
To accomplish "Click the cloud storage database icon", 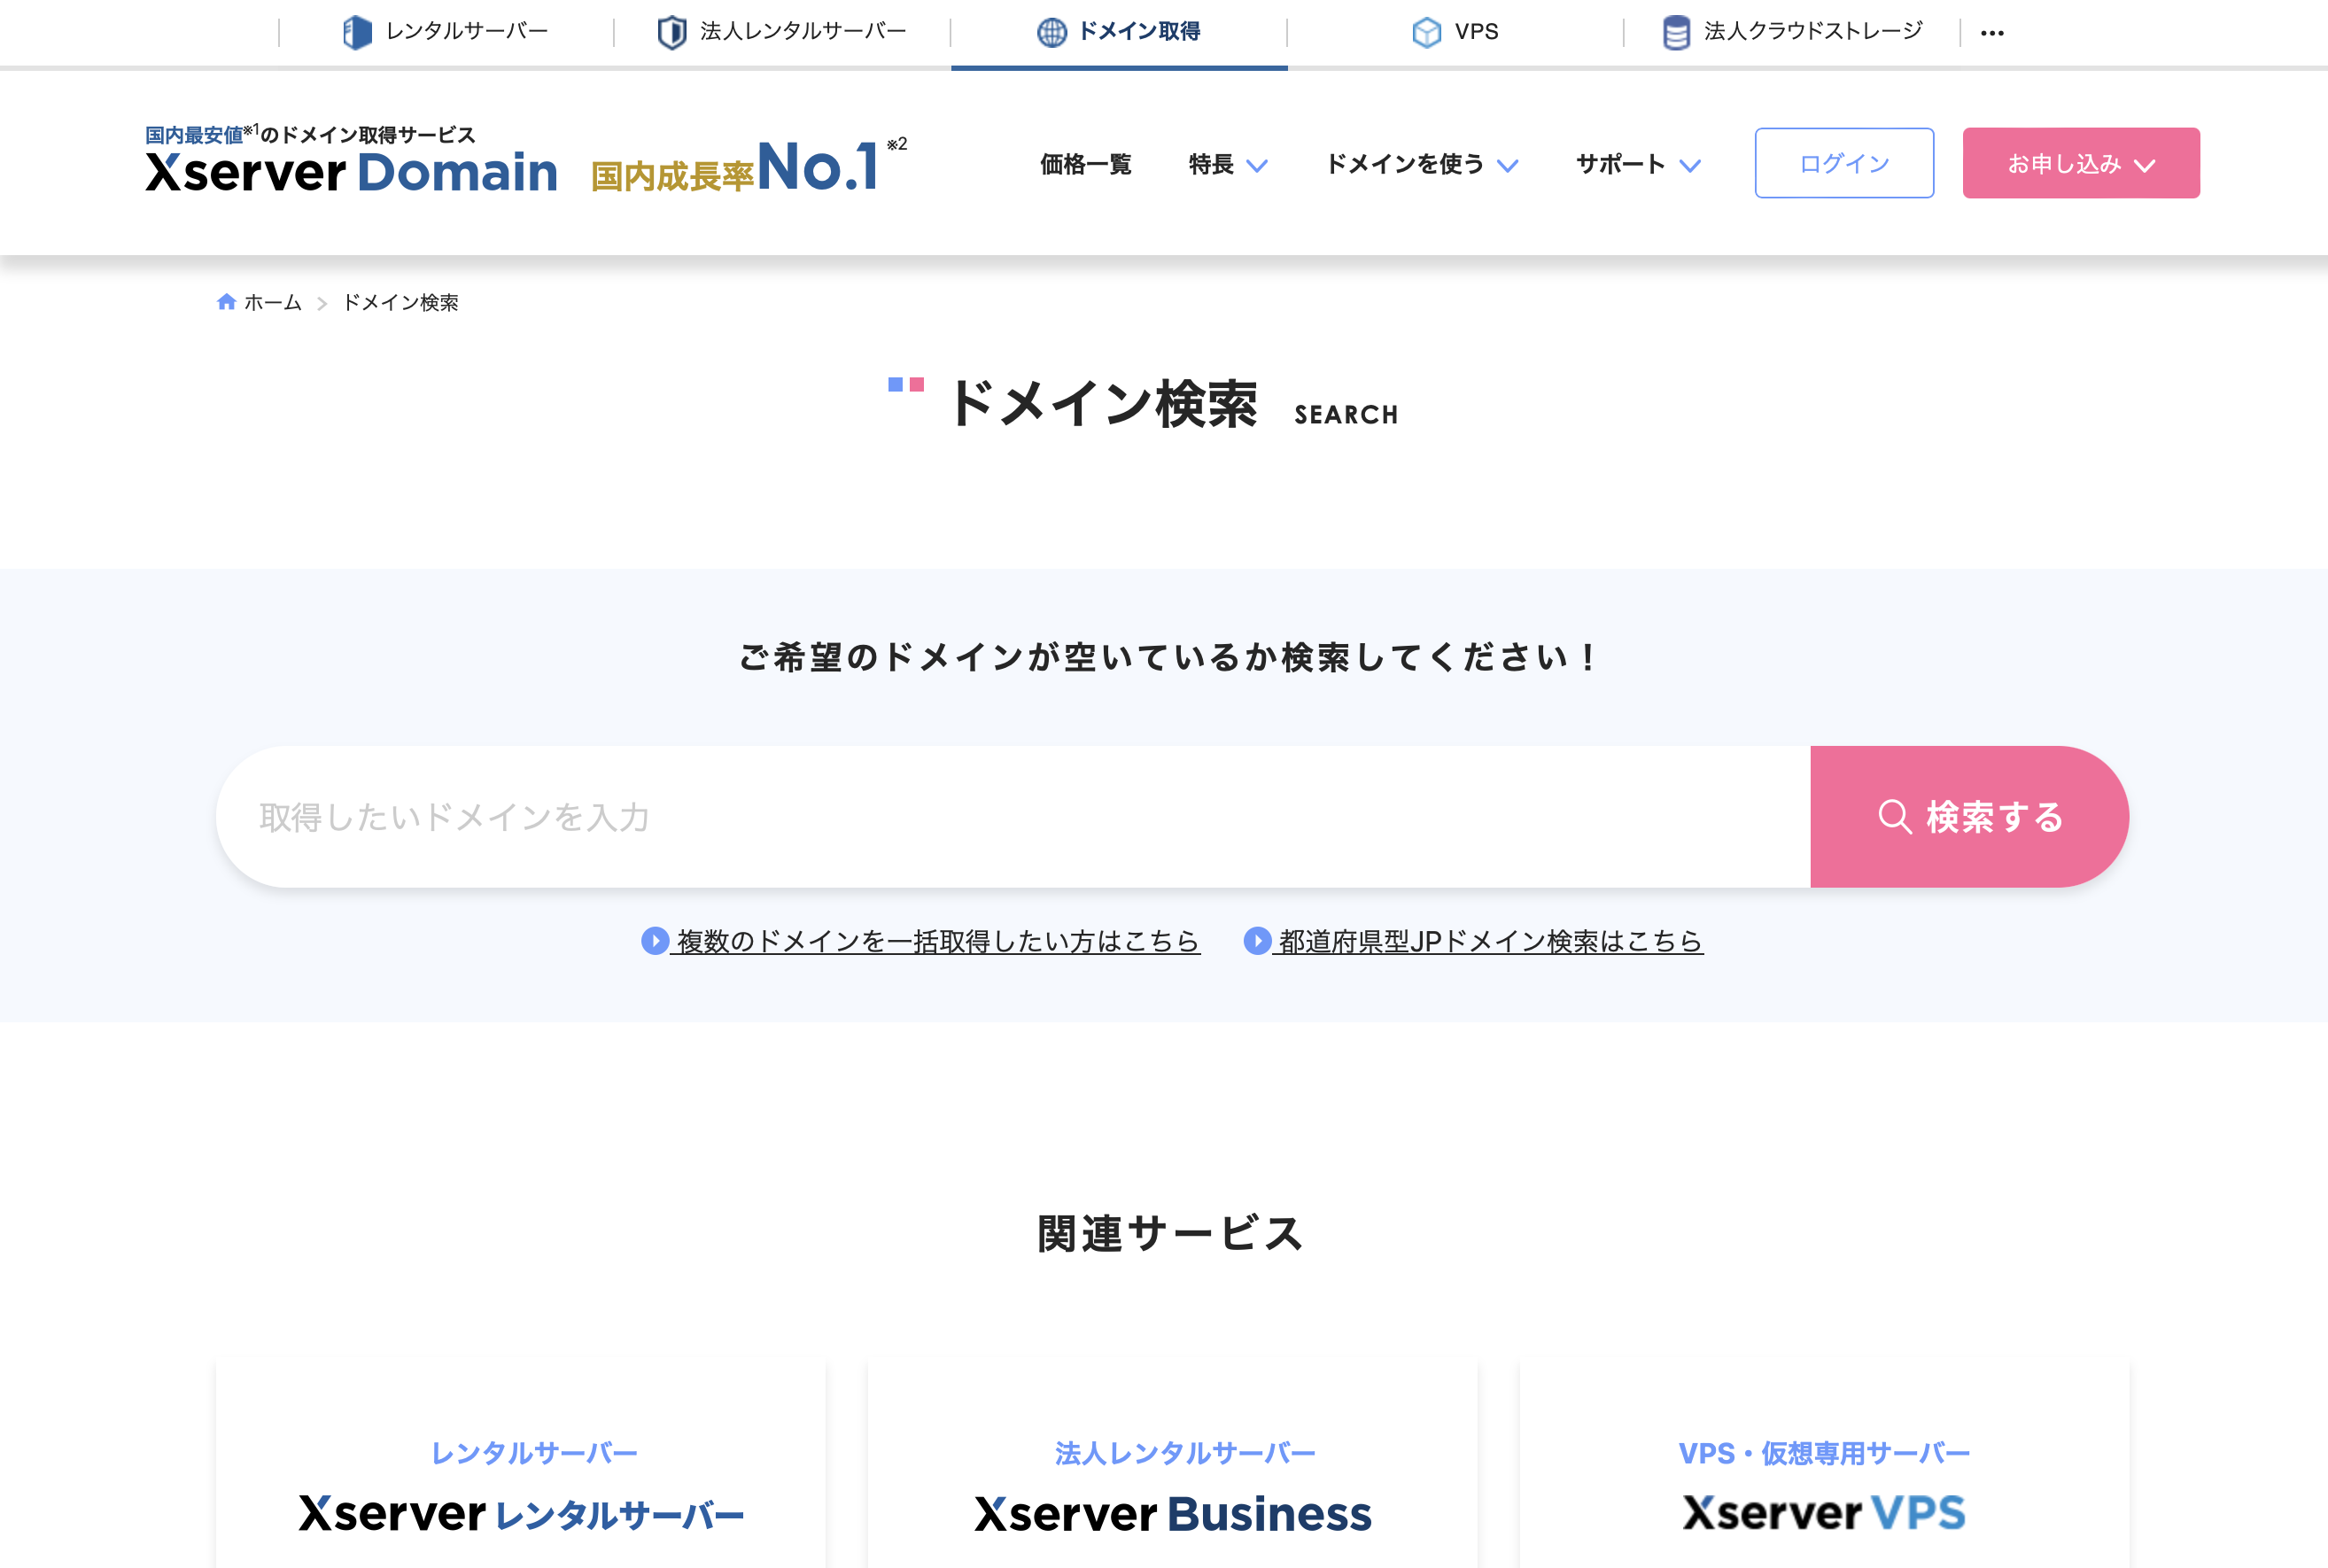I will (x=1676, y=32).
